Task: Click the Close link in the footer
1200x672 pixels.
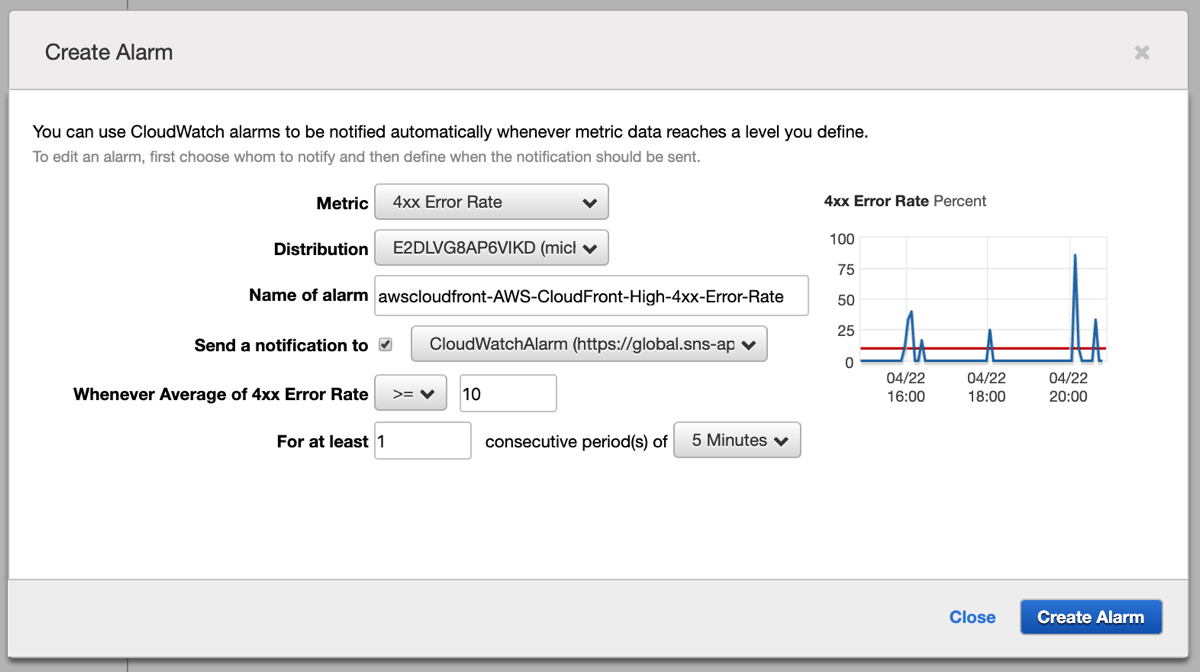Action: pos(971,617)
